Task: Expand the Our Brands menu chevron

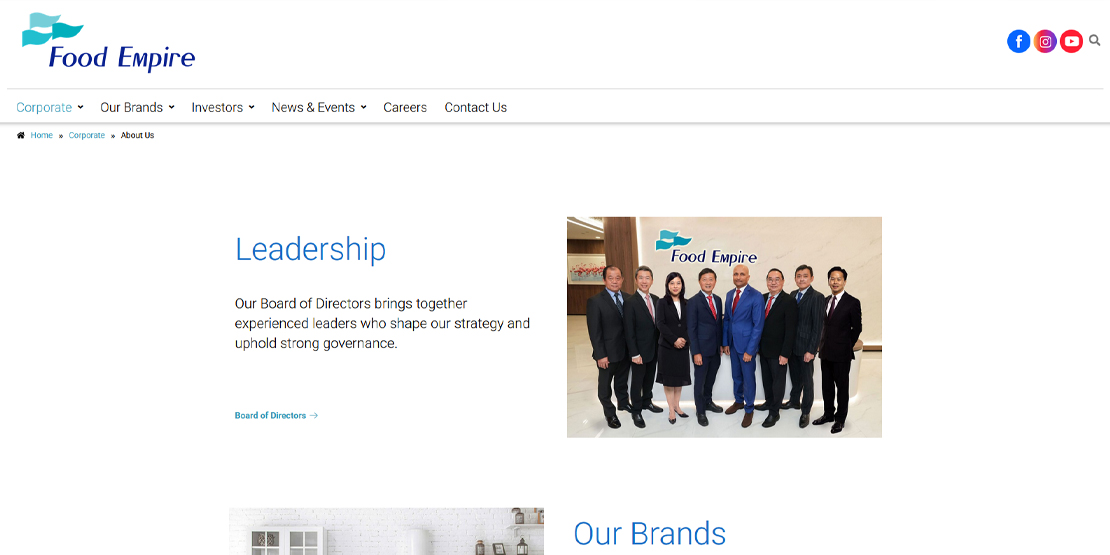Action: (171, 107)
